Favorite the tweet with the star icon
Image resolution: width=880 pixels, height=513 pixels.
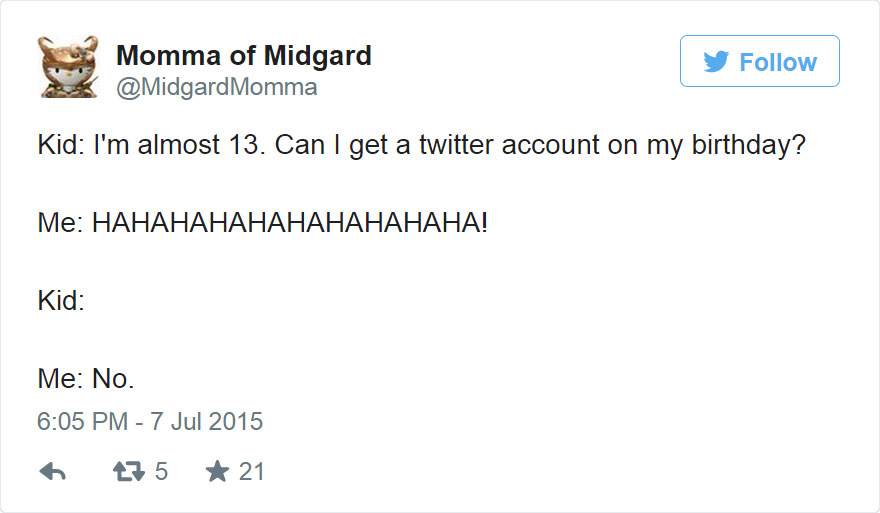(x=217, y=472)
